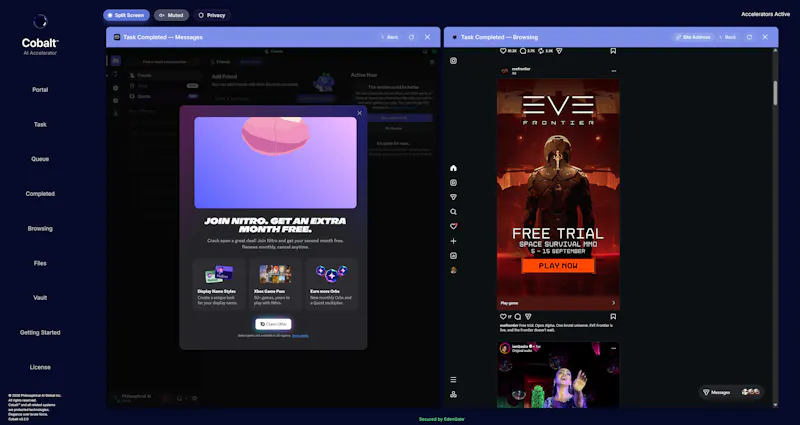Open Queue in the Cobalt sidebar
This screenshot has width=800, height=425.
coord(40,159)
